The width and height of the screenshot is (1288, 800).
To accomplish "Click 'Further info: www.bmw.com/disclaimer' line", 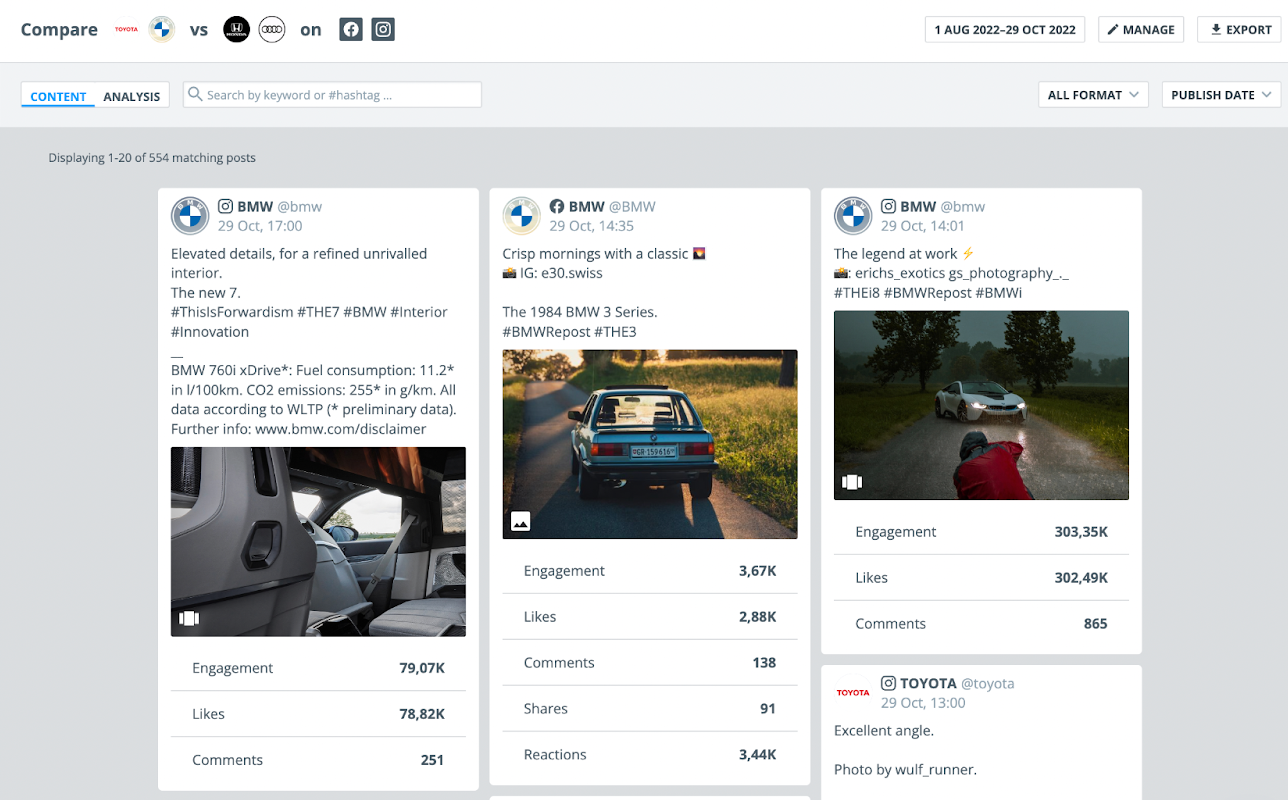I will coord(299,429).
